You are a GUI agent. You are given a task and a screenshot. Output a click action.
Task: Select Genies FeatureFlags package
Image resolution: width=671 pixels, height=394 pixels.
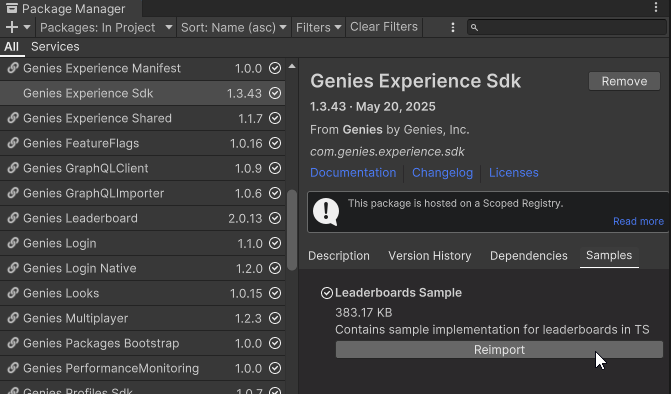tap(143, 143)
